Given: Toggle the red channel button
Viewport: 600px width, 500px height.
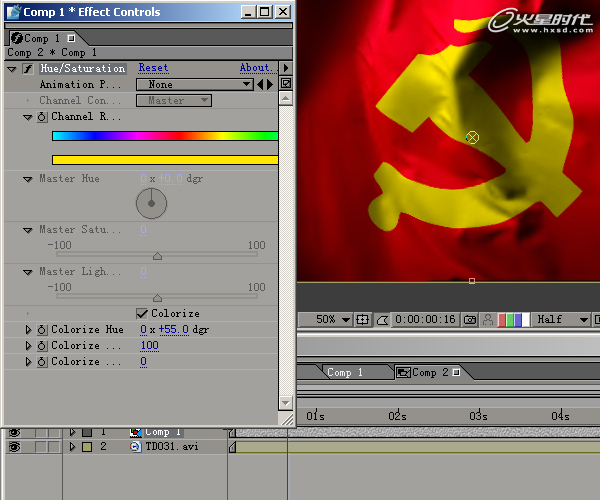Looking at the screenshot, I should 502,320.
